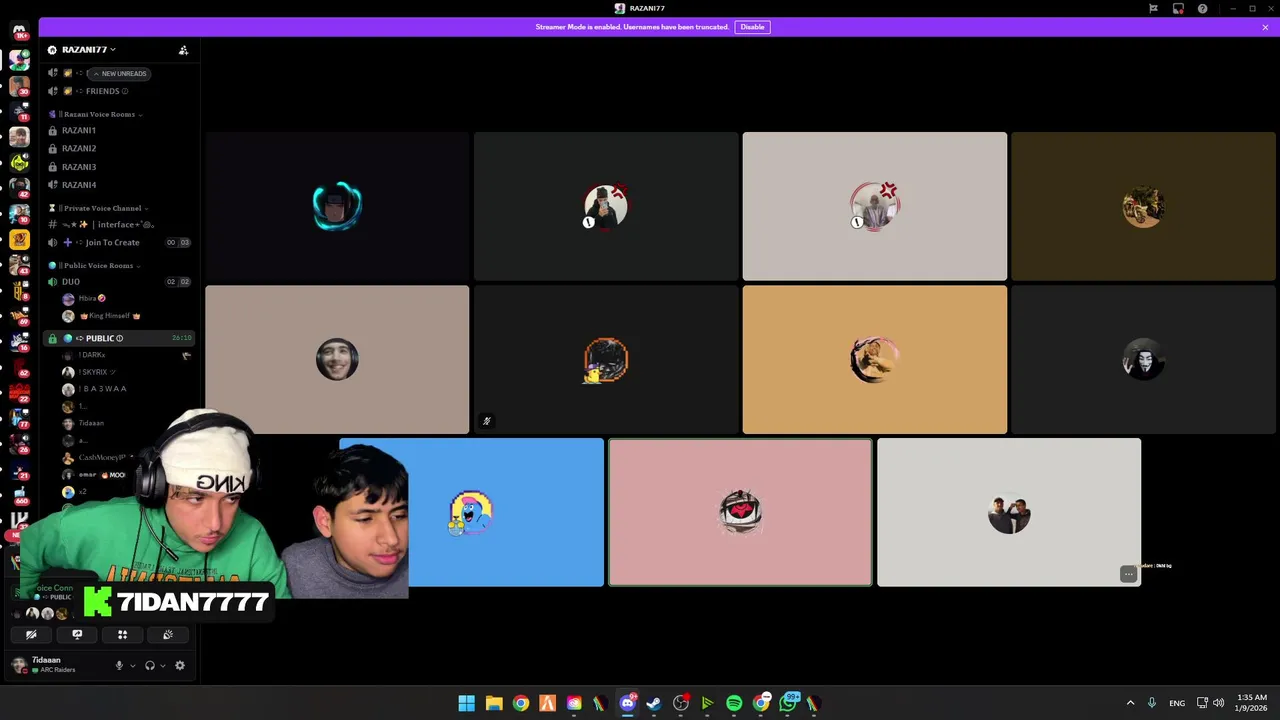Open the orange tiger server icon

[x=19, y=239]
